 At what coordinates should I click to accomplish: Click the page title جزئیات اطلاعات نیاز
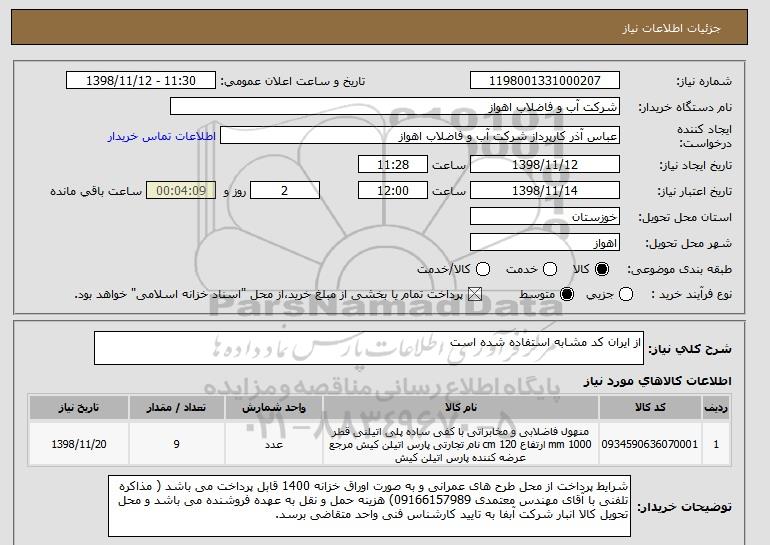(x=671, y=28)
